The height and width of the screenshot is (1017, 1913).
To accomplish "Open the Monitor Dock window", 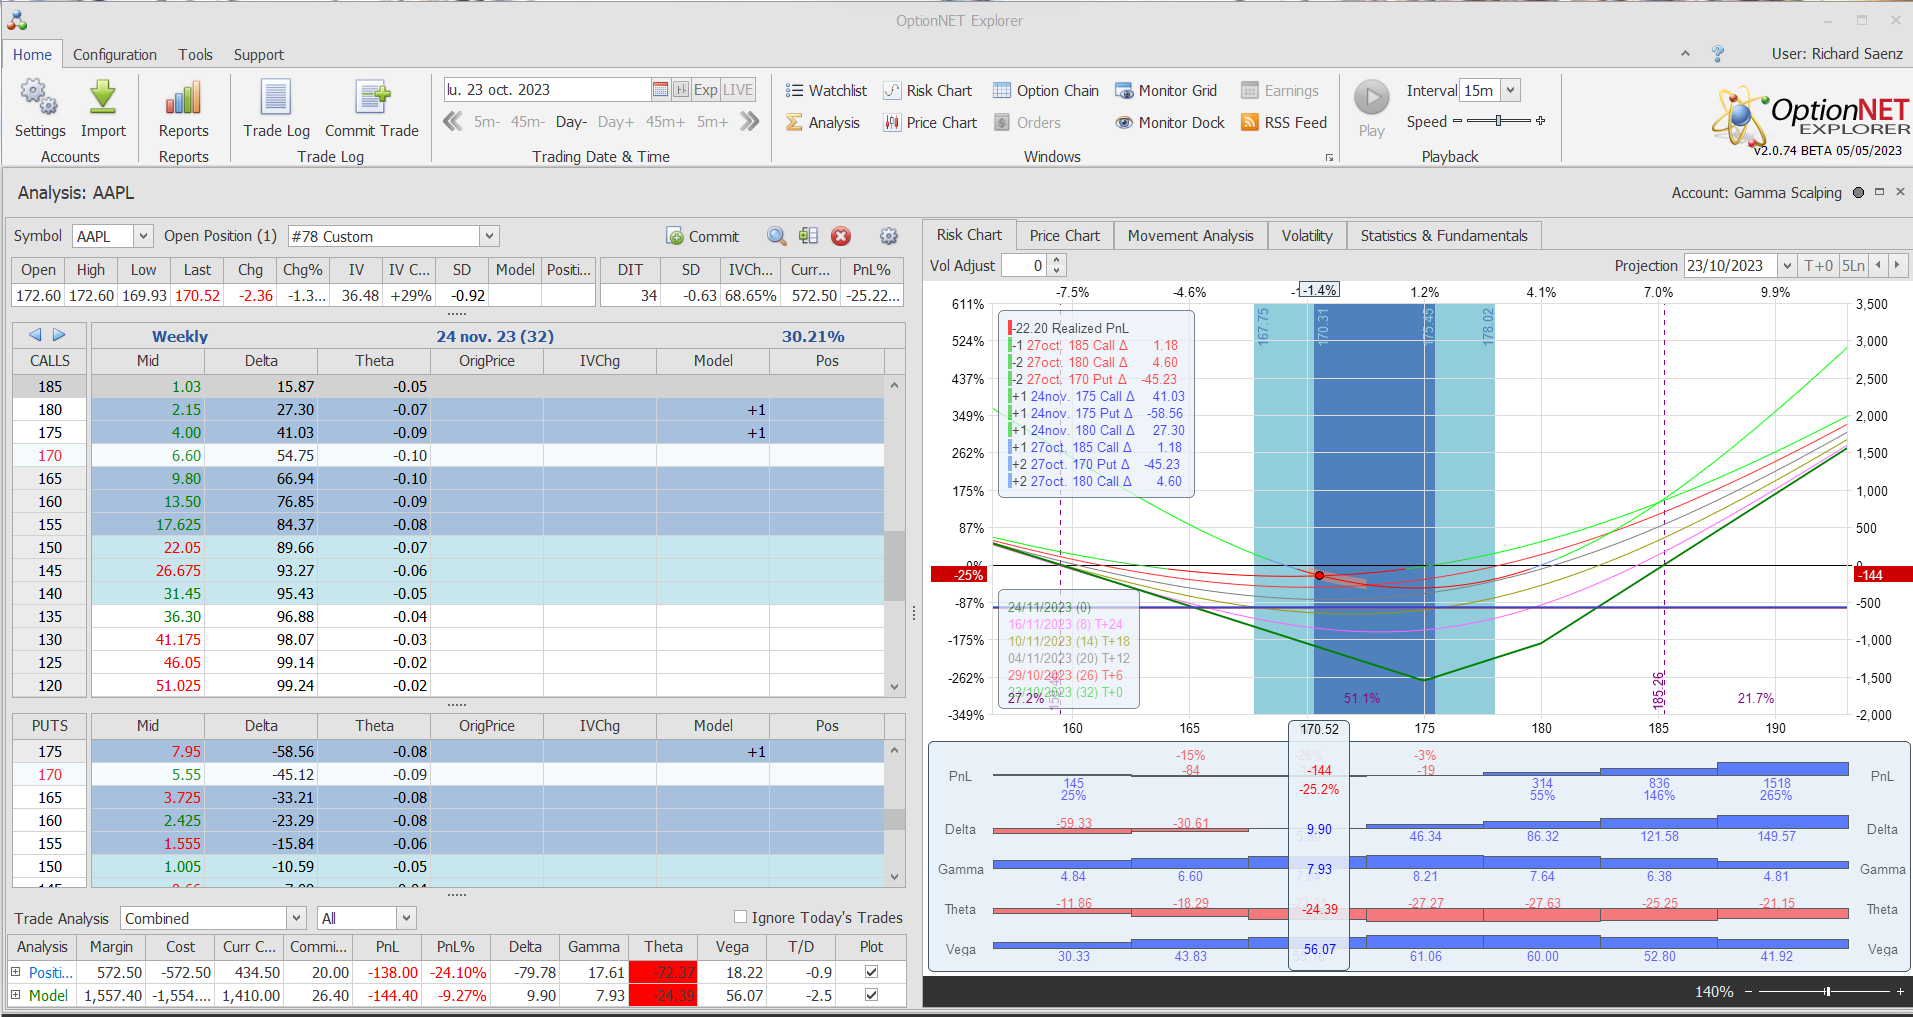I will (x=1170, y=123).
